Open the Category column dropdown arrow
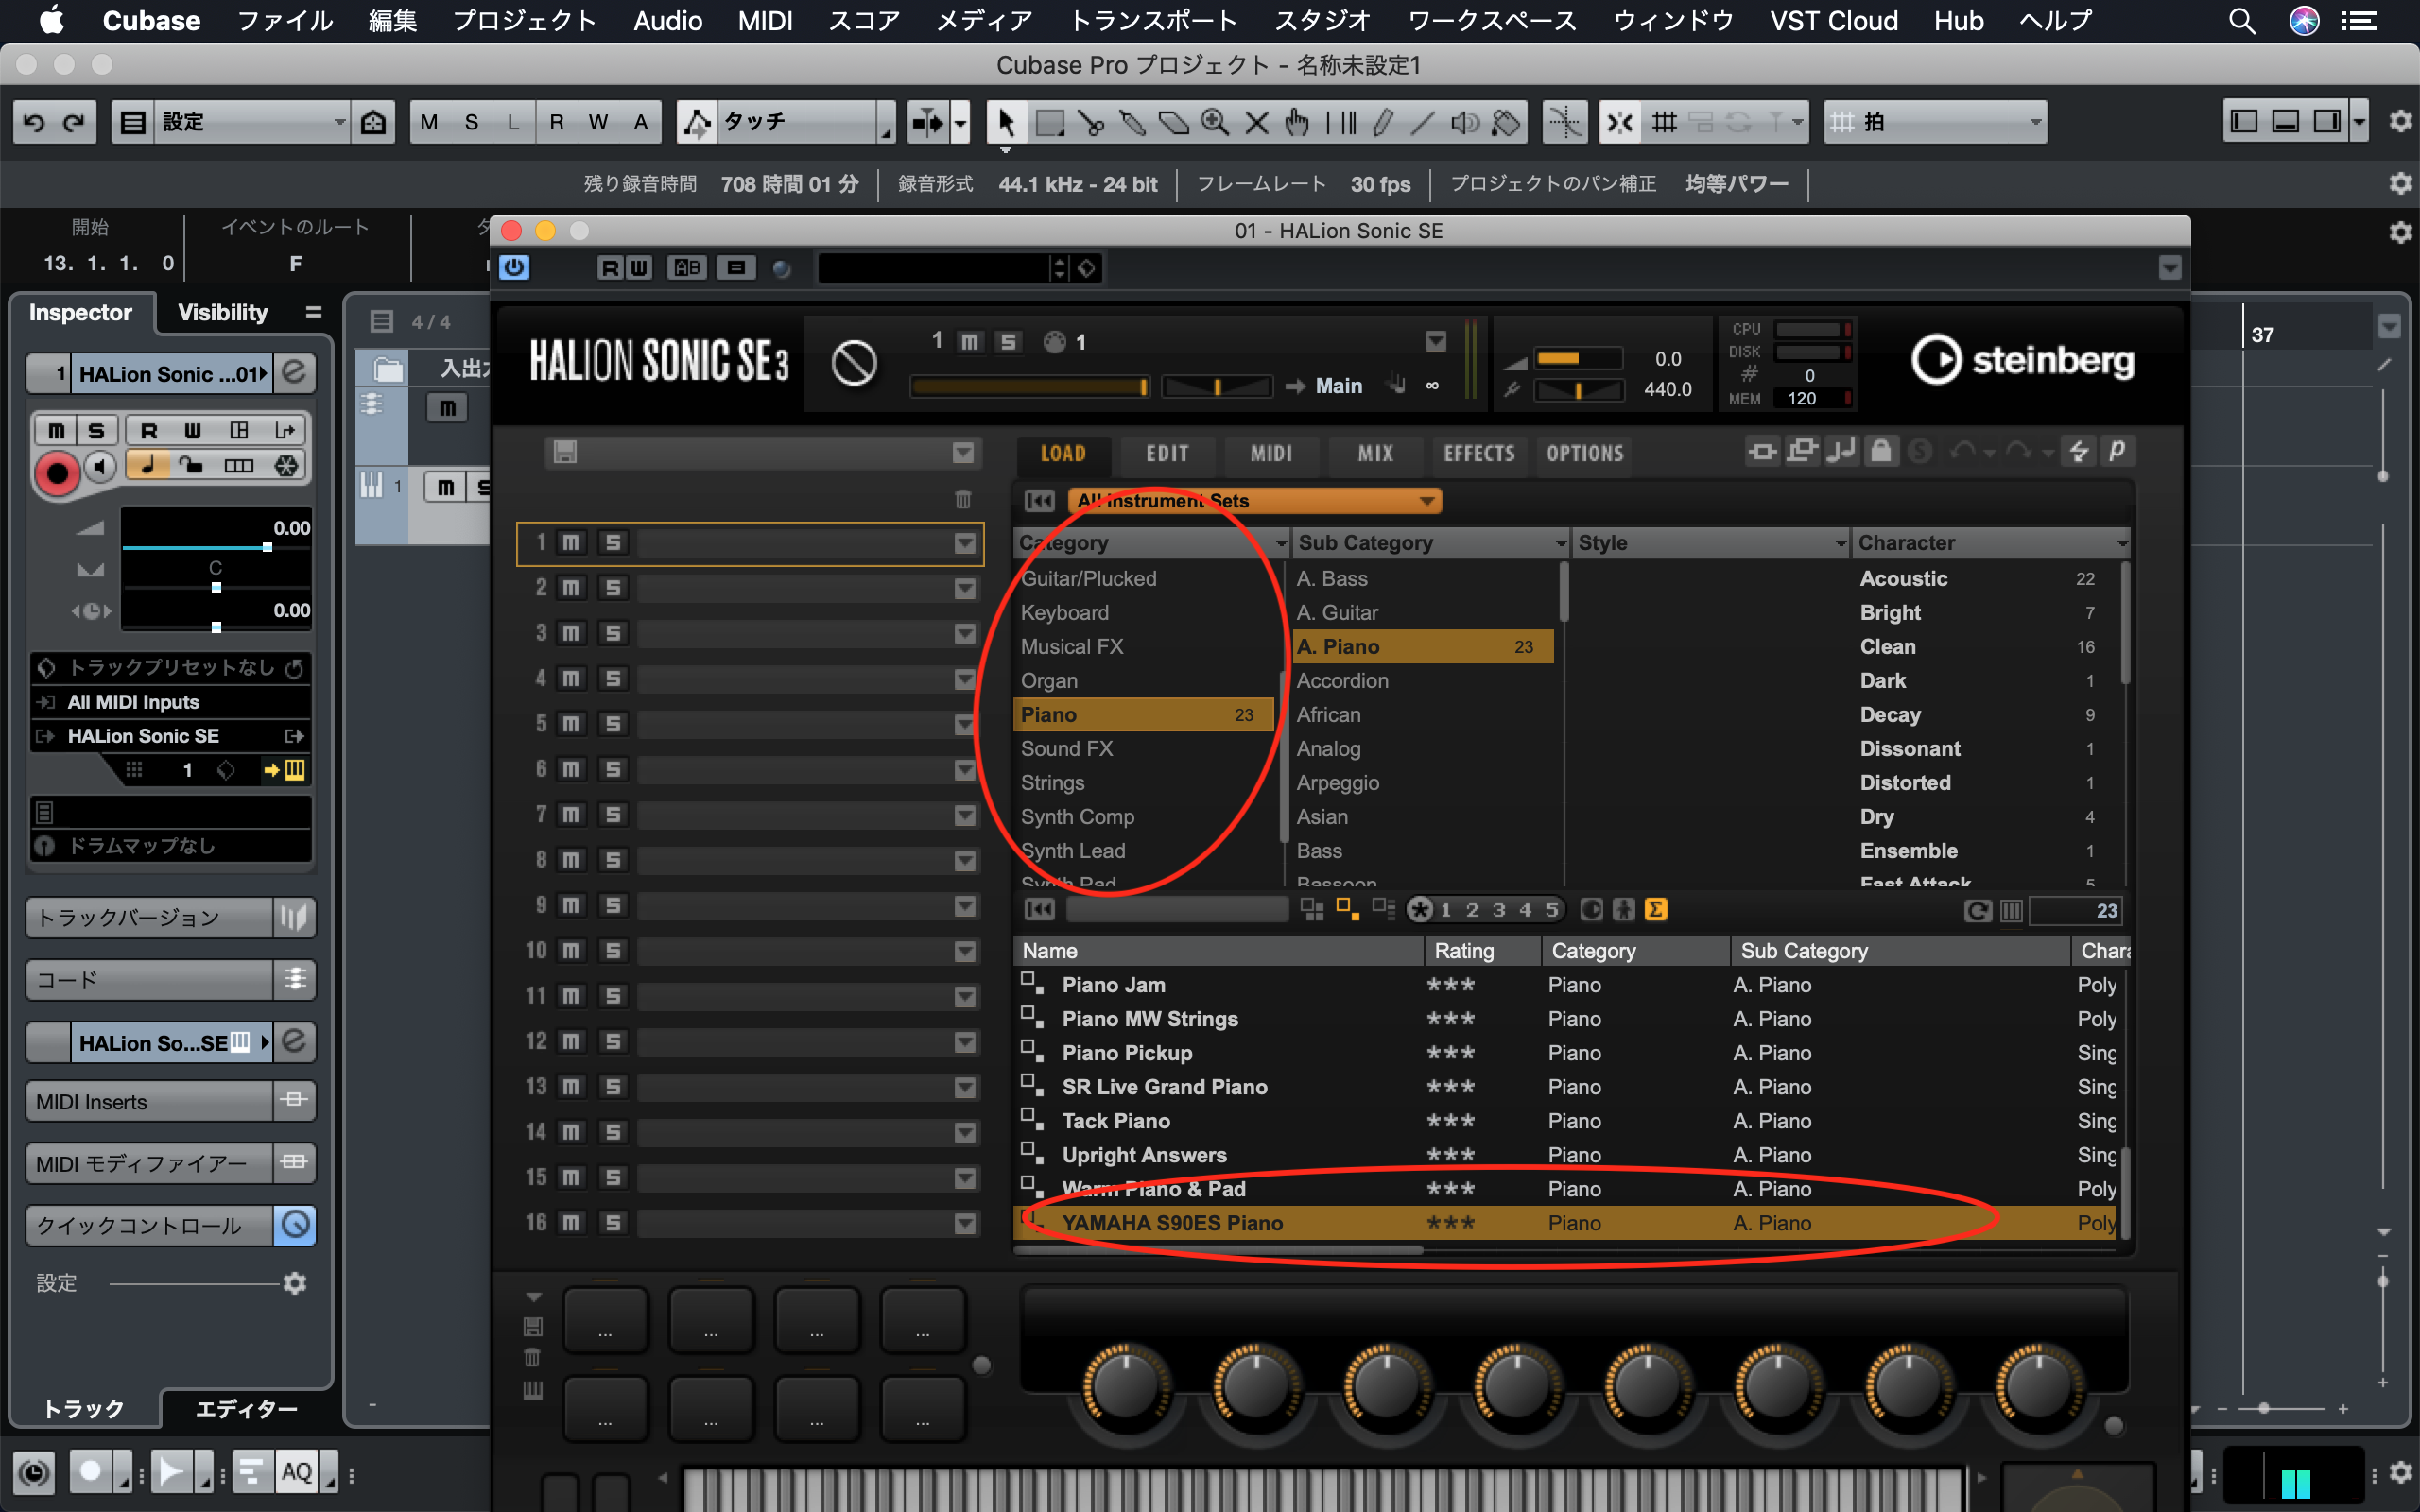Viewport: 2420px width, 1512px height. [x=1280, y=543]
